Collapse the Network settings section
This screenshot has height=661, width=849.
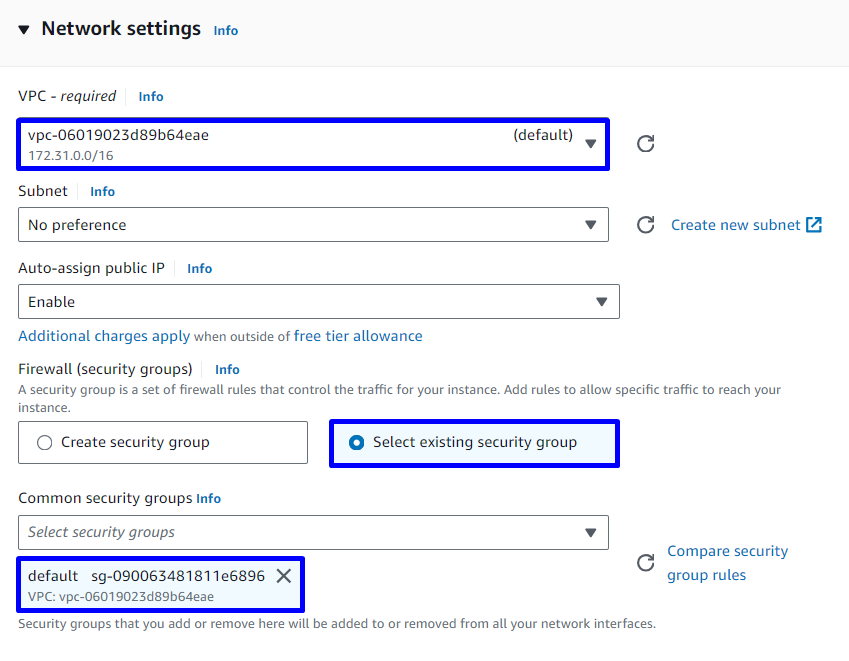point(24,30)
